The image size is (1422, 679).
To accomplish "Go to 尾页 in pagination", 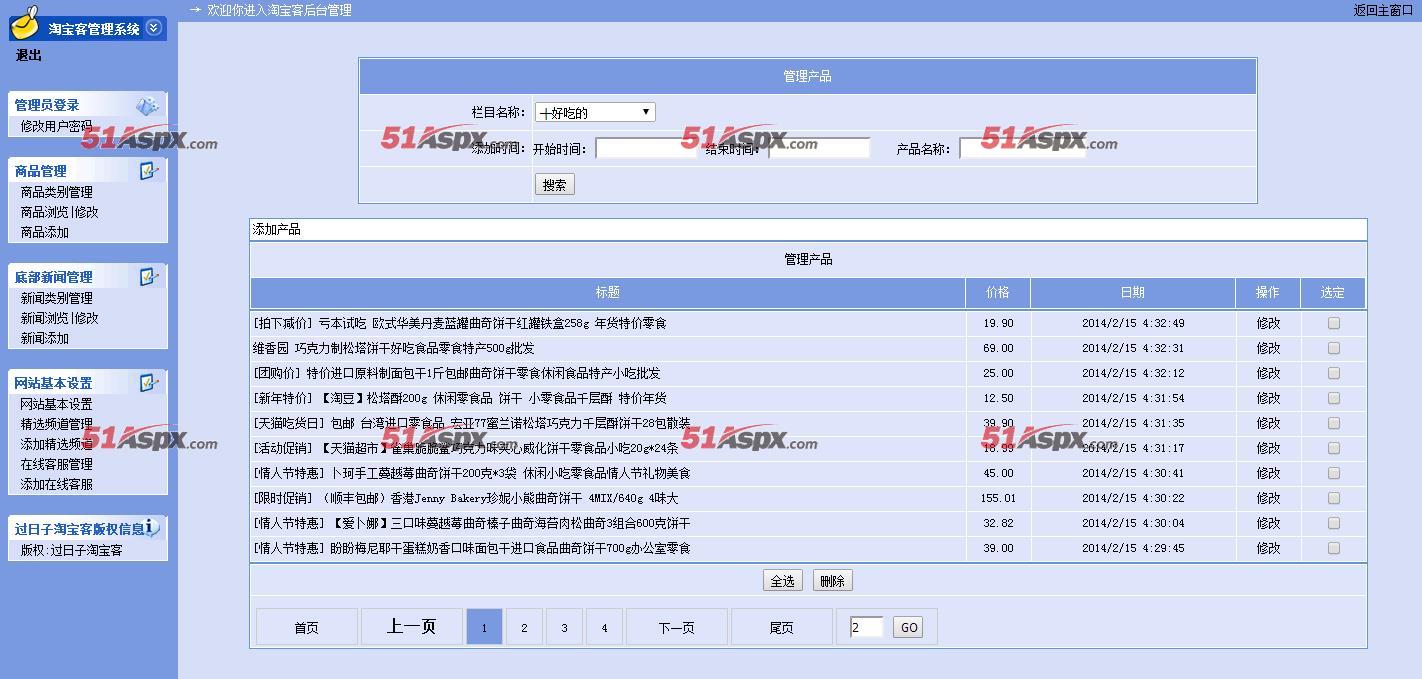I will click(782, 627).
